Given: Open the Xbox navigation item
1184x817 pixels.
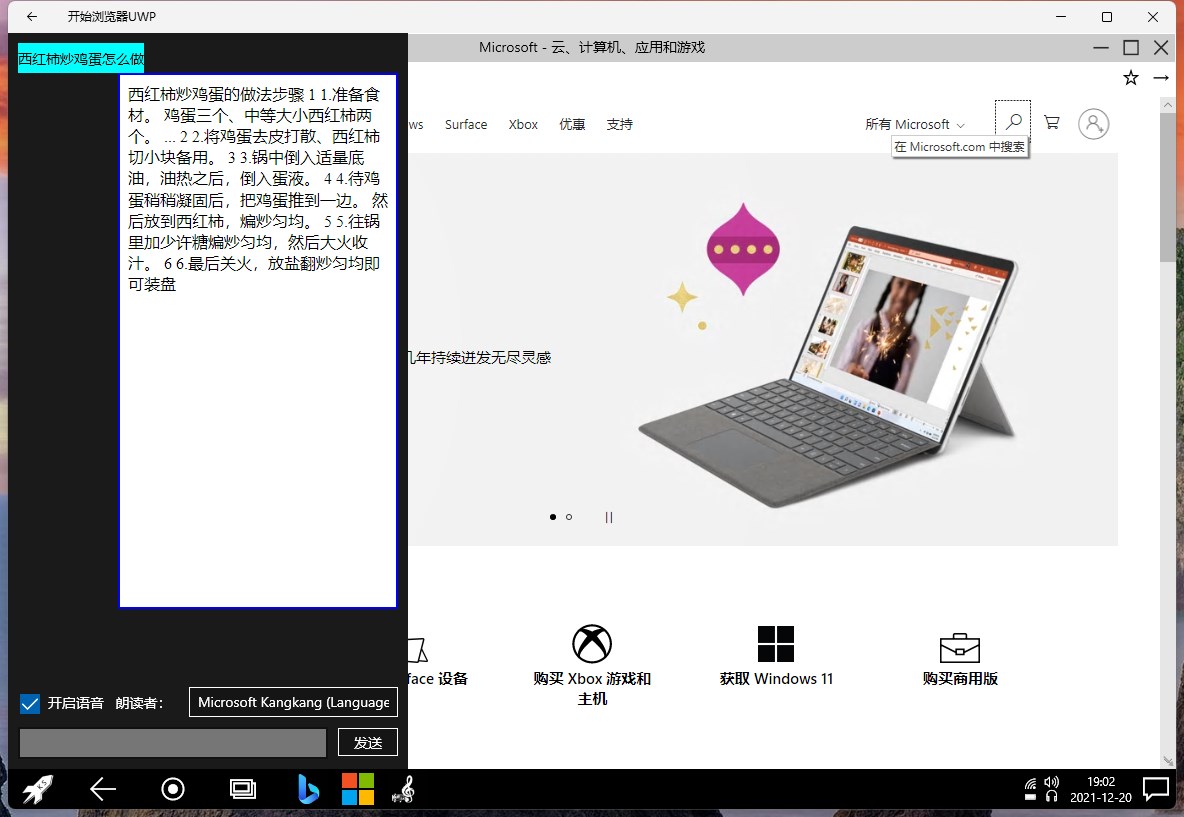Looking at the screenshot, I should click(x=523, y=125).
